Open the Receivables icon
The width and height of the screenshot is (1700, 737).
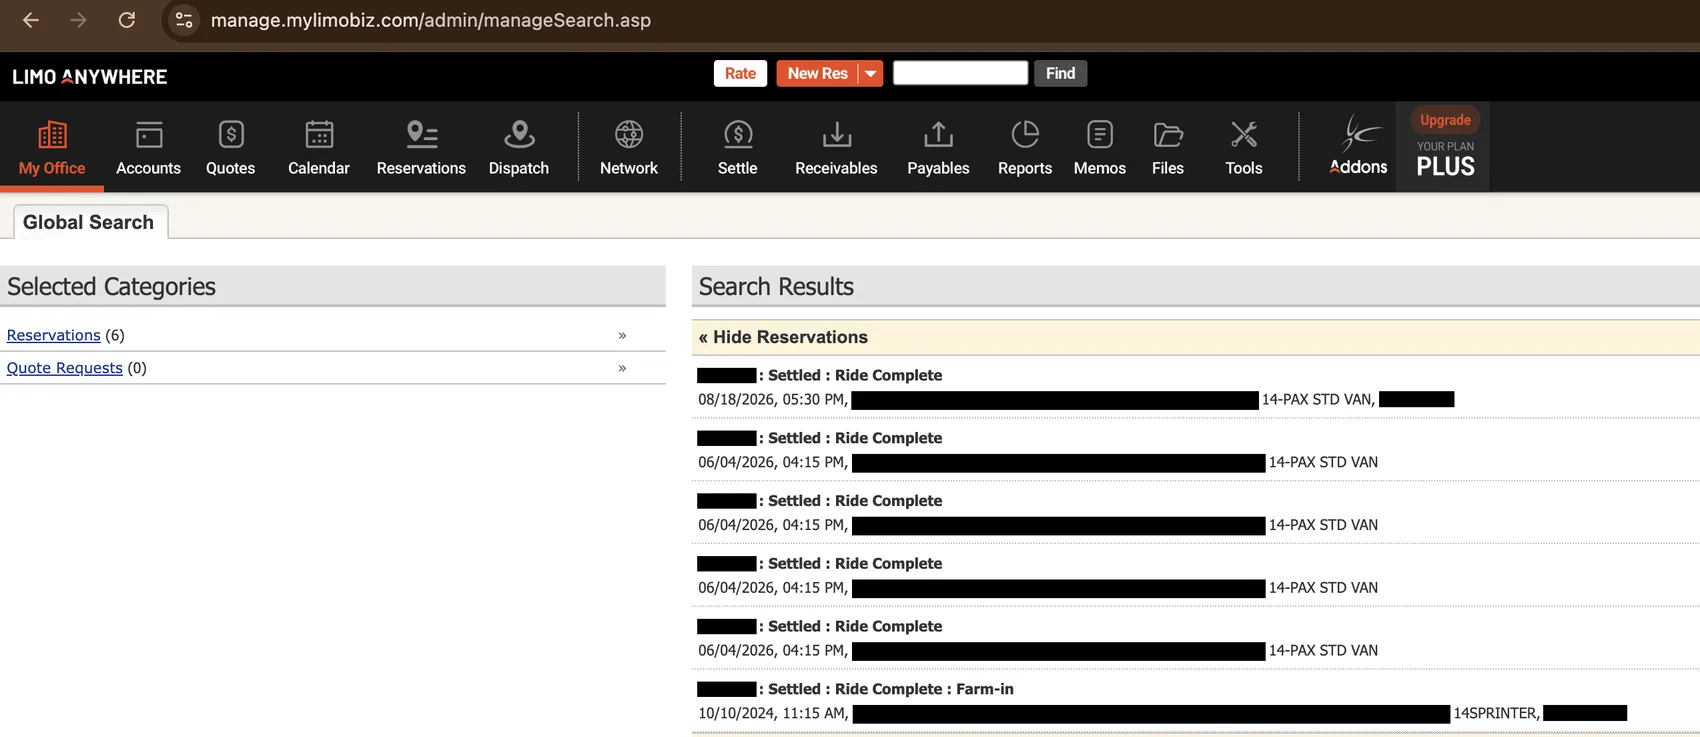[837, 135]
